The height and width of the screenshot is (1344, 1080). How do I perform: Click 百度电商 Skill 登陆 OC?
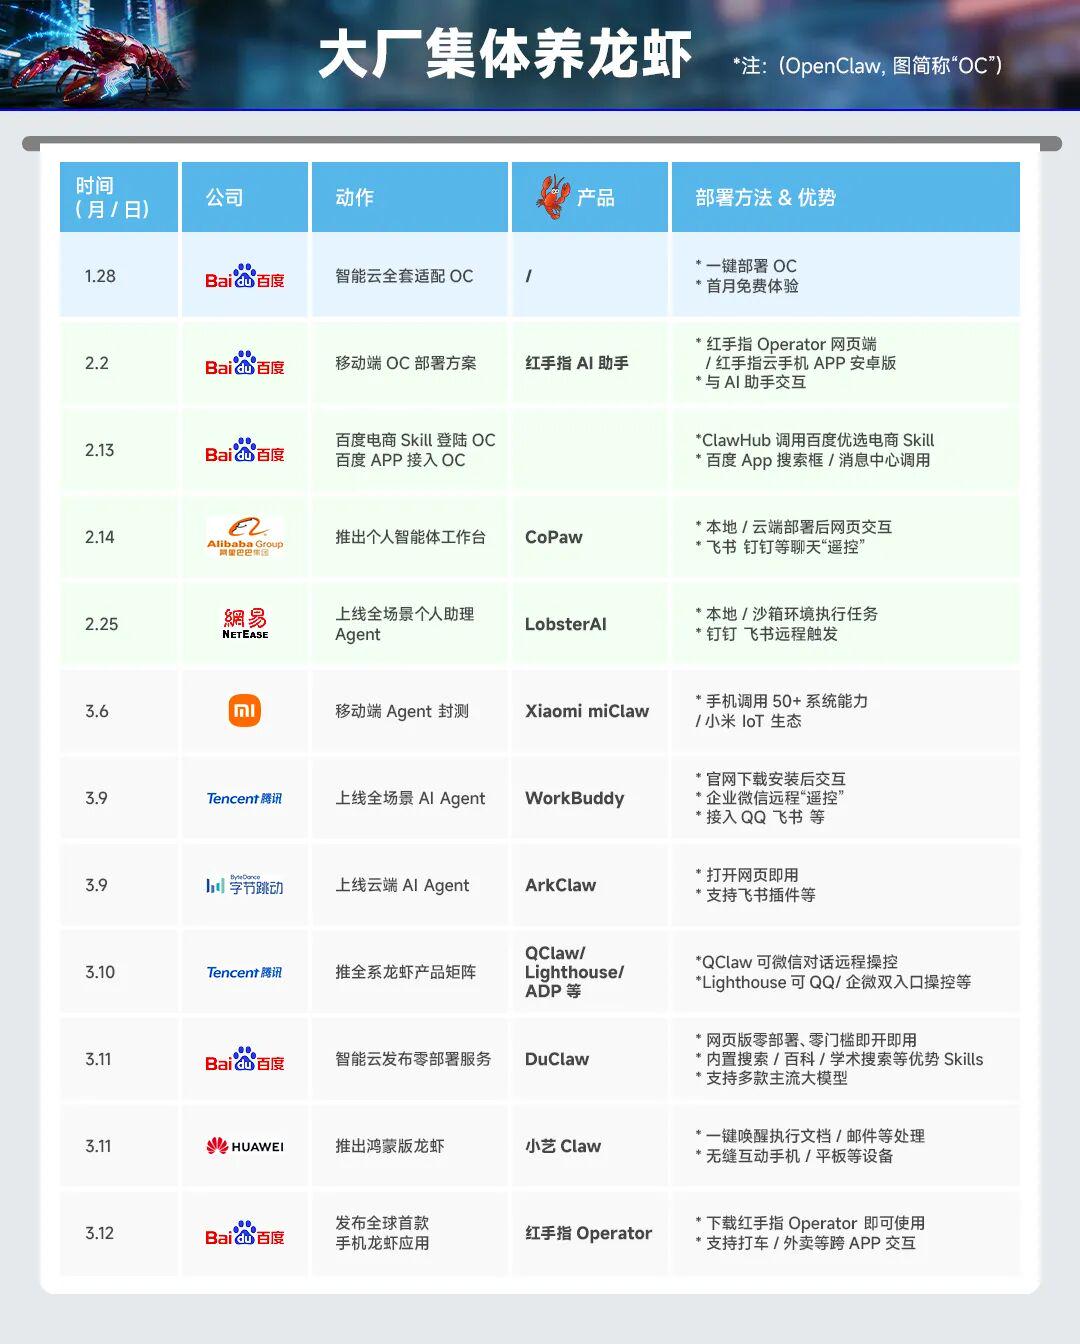click(415, 440)
